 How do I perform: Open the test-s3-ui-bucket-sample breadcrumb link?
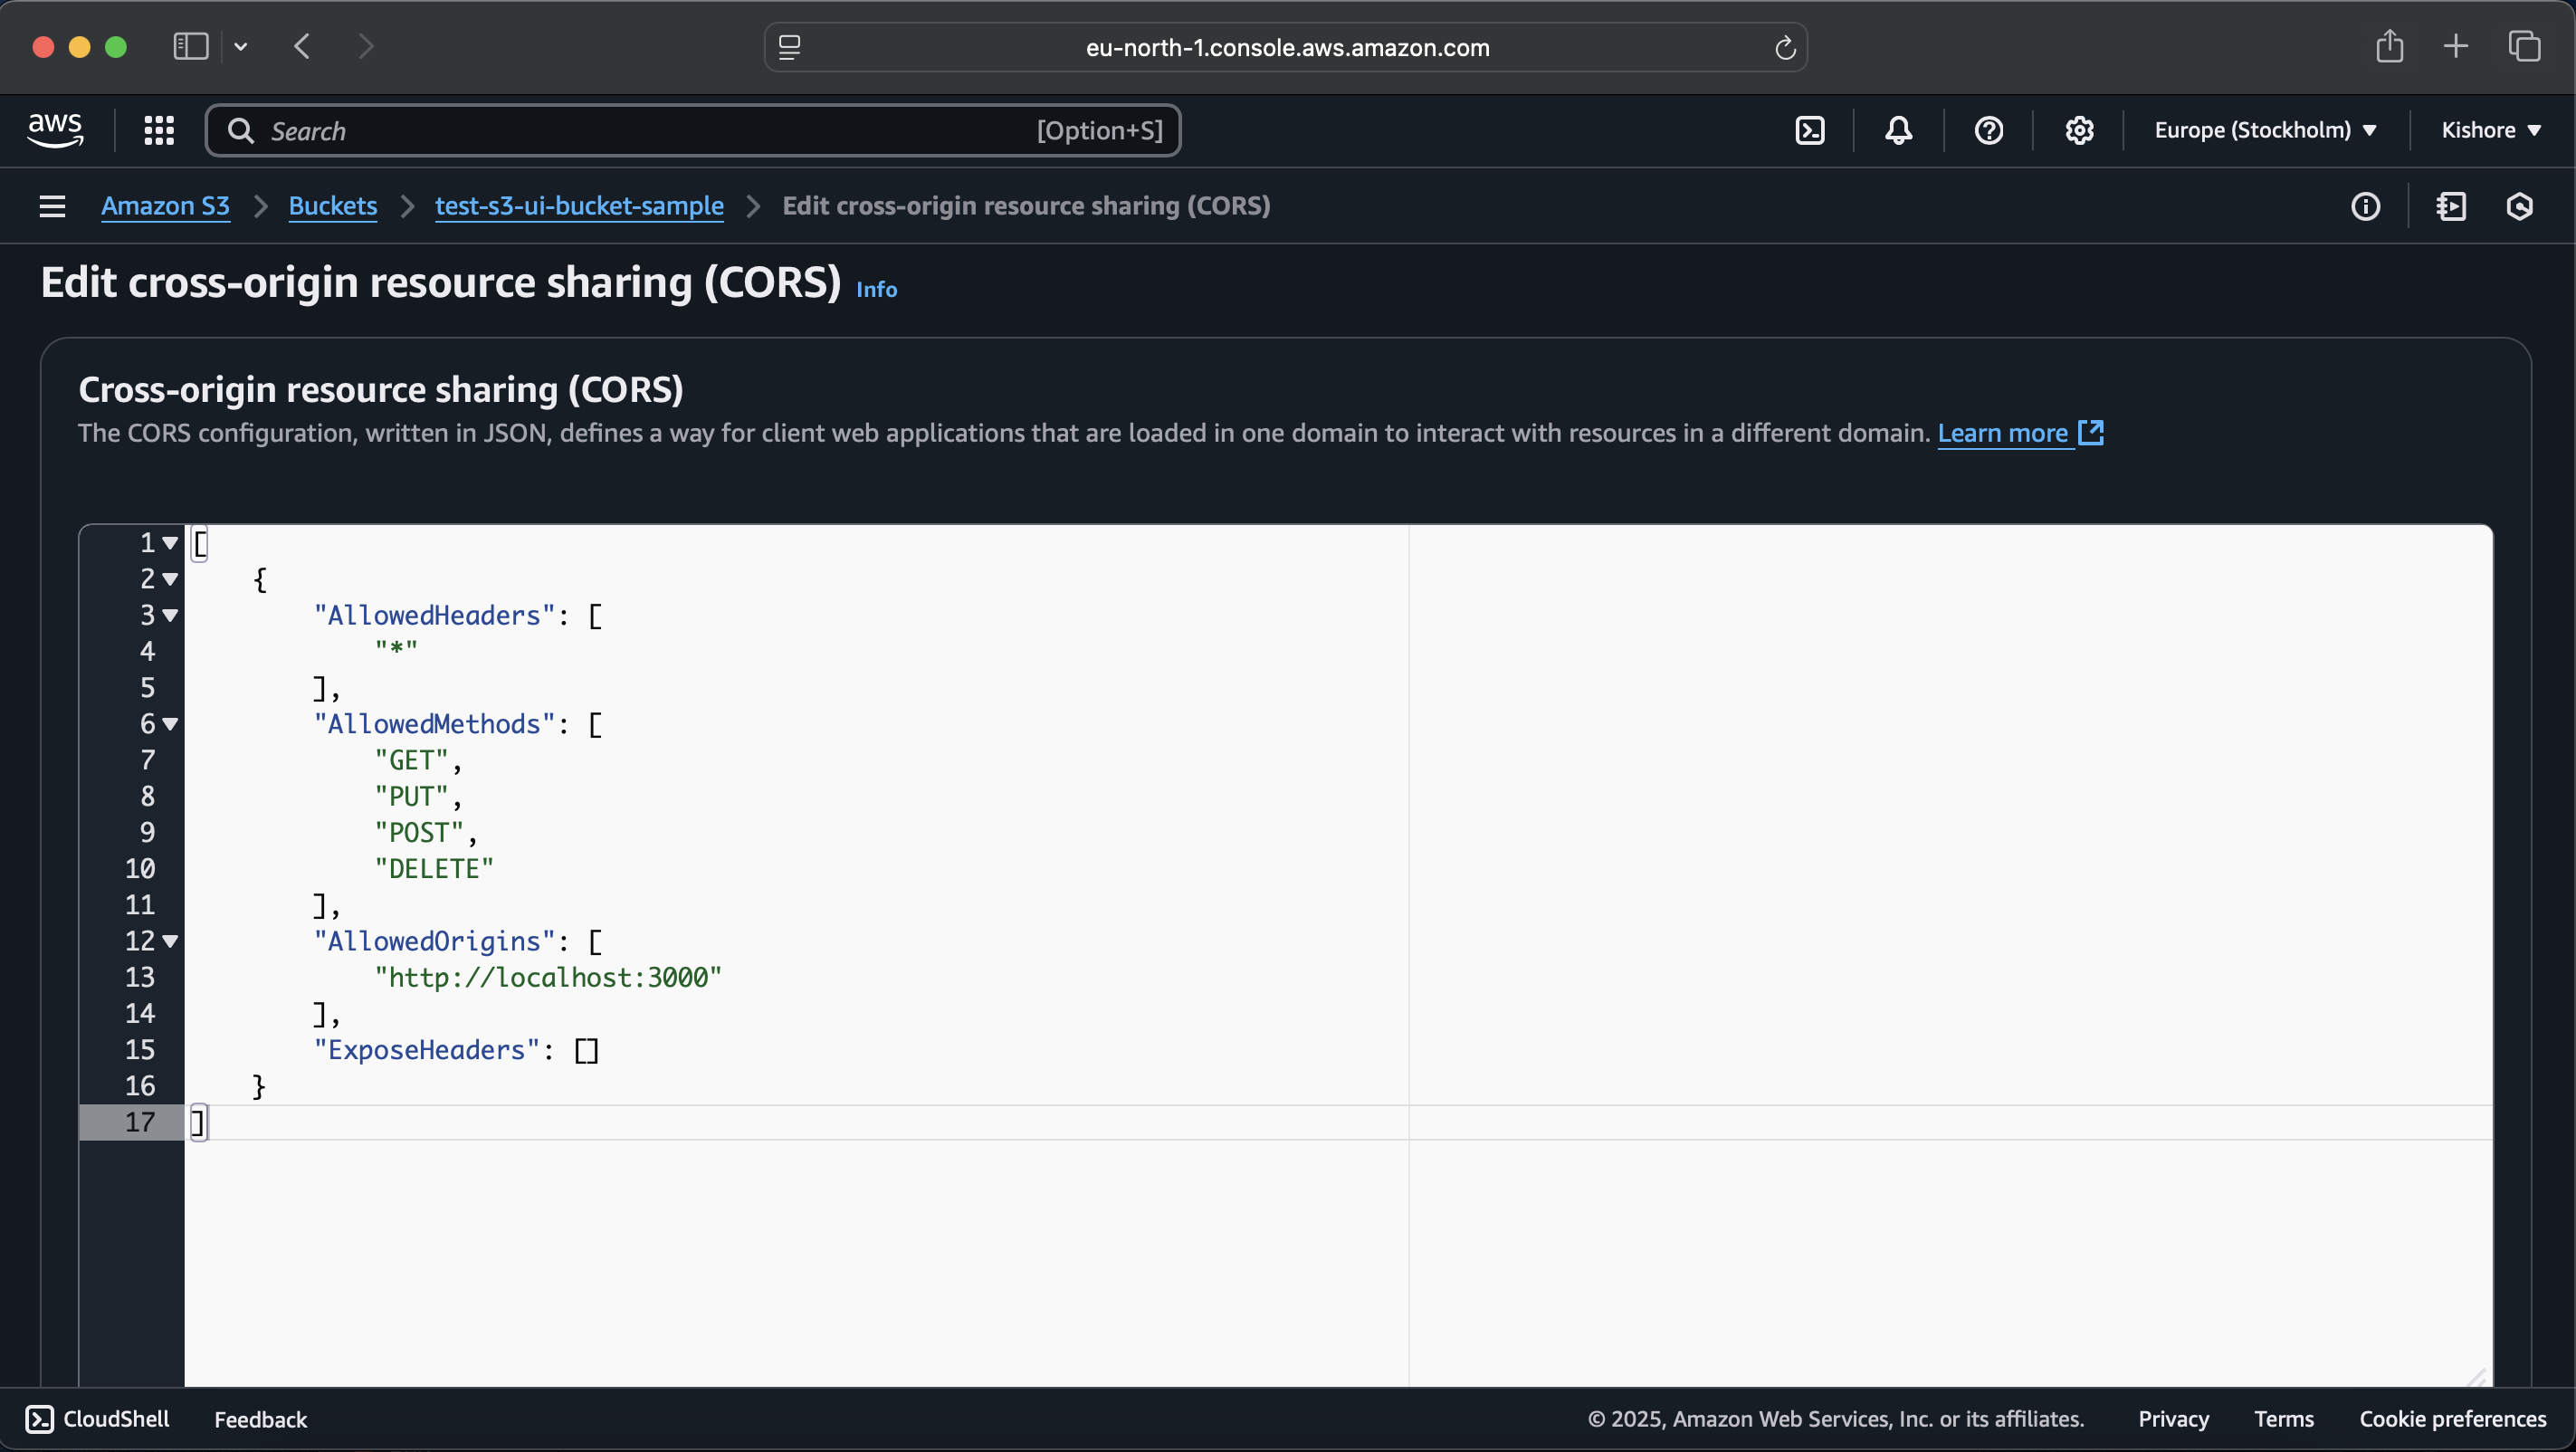pyautogui.click(x=579, y=206)
